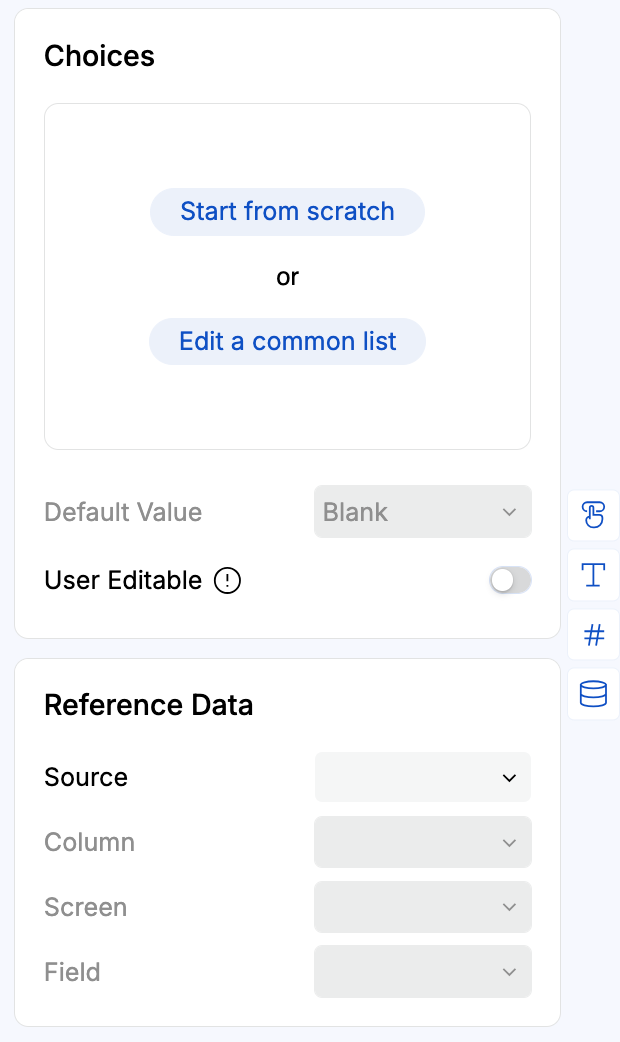Click the chevron on the Default Value selector
The image size is (620, 1042).
pos(509,512)
